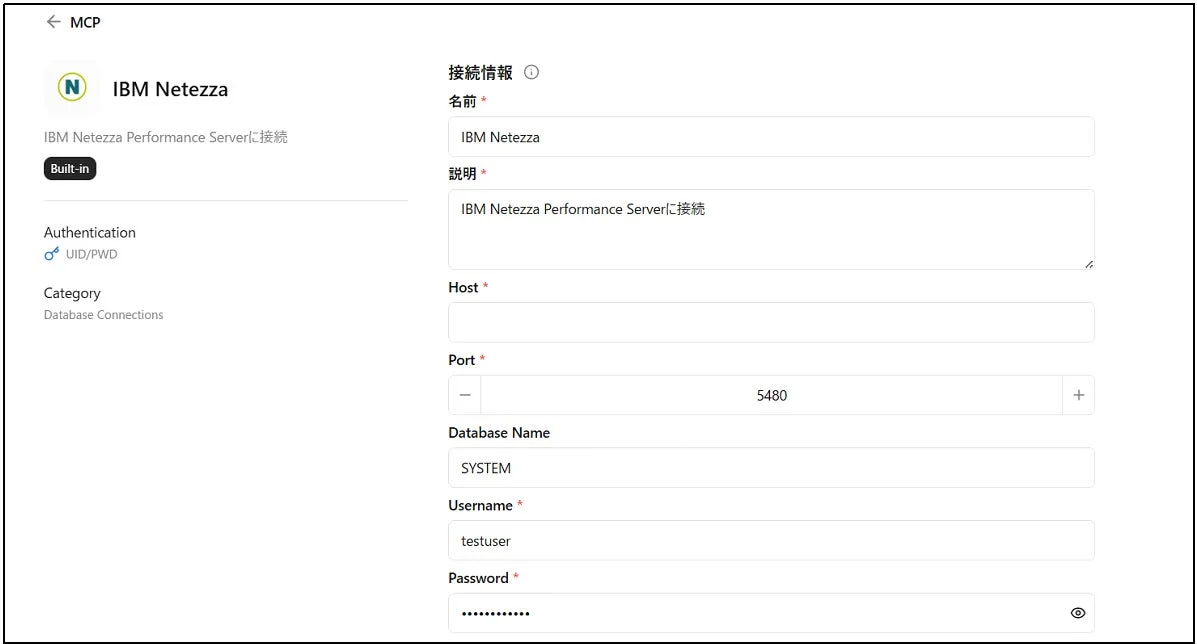Click the Database Name field label
Viewport: 1197px width, 644px height.
click(499, 433)
